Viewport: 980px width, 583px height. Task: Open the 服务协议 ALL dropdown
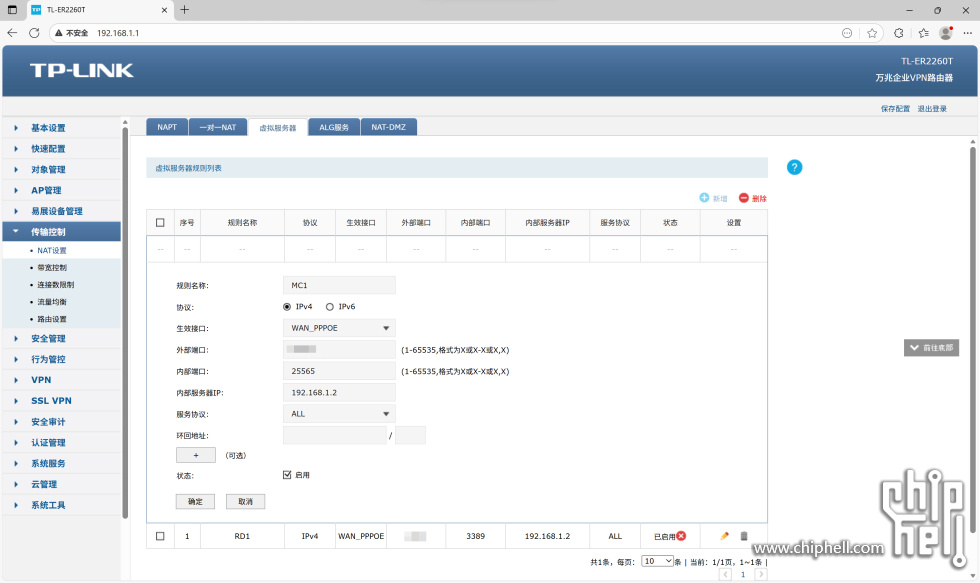pos(339,414)
